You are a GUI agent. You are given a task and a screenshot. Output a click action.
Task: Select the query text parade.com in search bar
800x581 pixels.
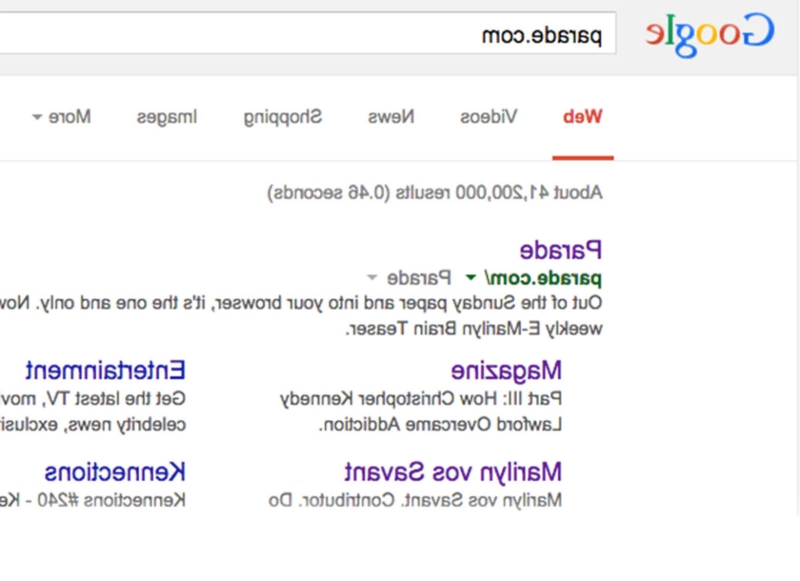pyautogui.click(x=556, y=33)
